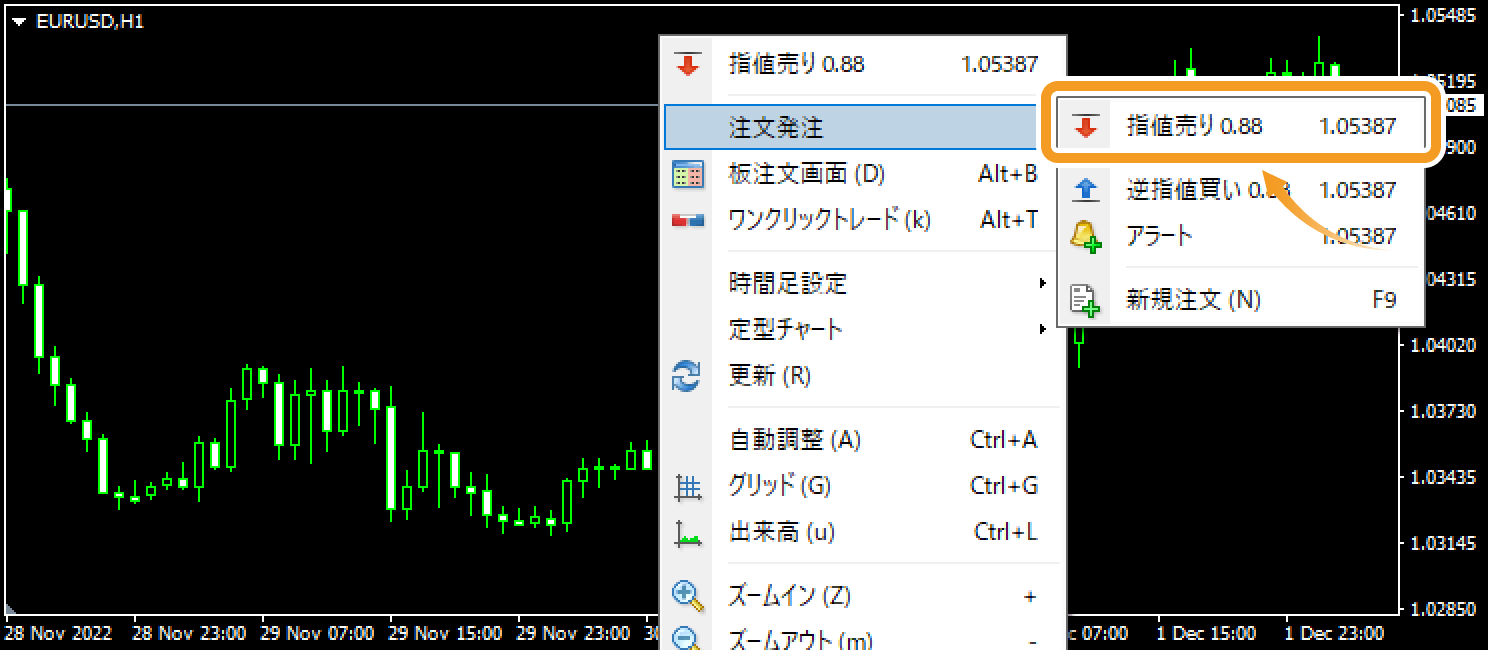Select ズームイン (Z) menu entry
Screen dimensions: 1488x650
pos(862,597)
